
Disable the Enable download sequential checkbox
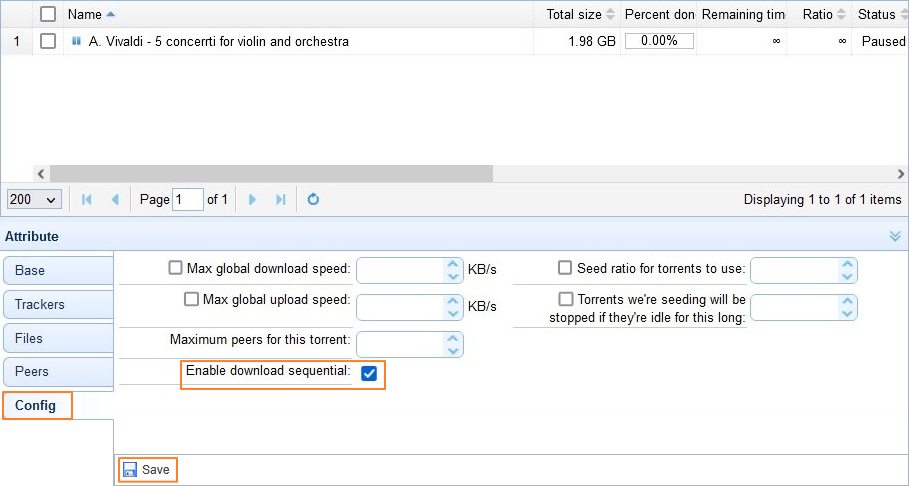[x=369, y=373]
